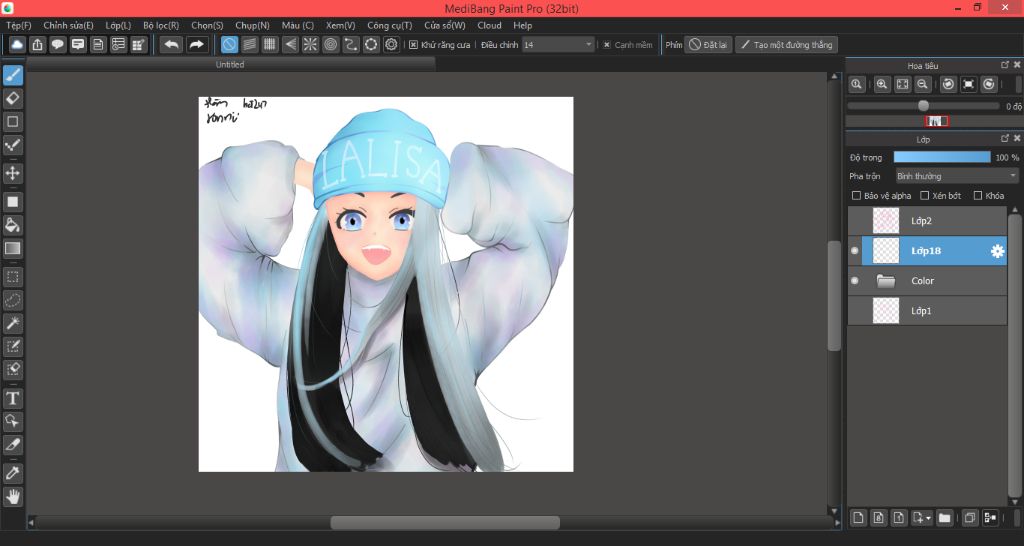
Task: Open Lớp(L) menu
Action: (x=118, y=25)
